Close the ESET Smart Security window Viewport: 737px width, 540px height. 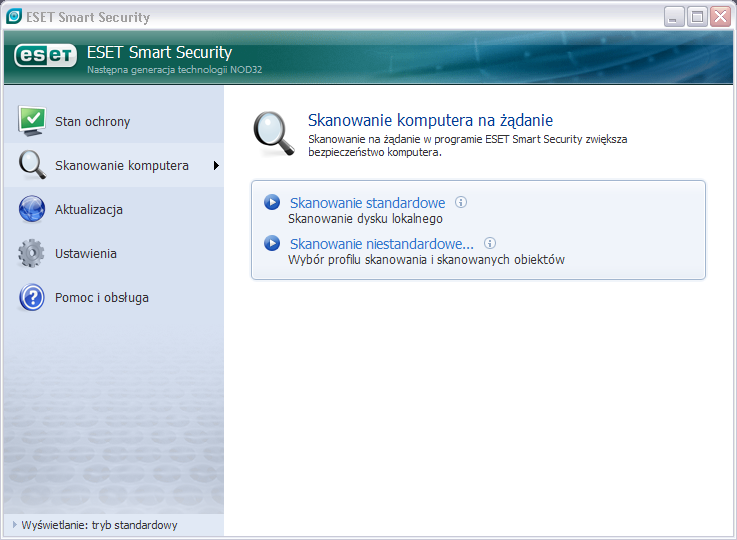click(721, 17)
